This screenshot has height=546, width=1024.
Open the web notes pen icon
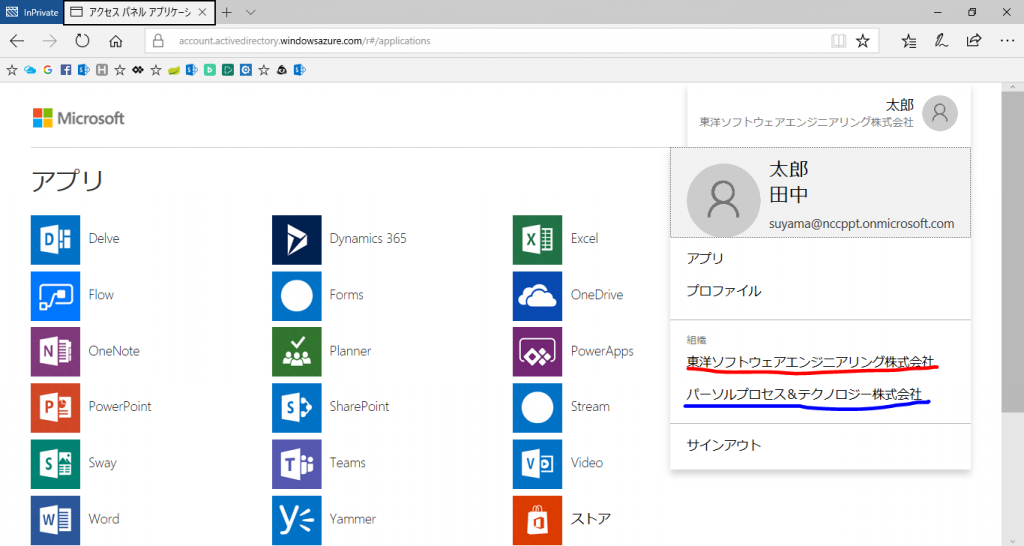tap(941, 41)
